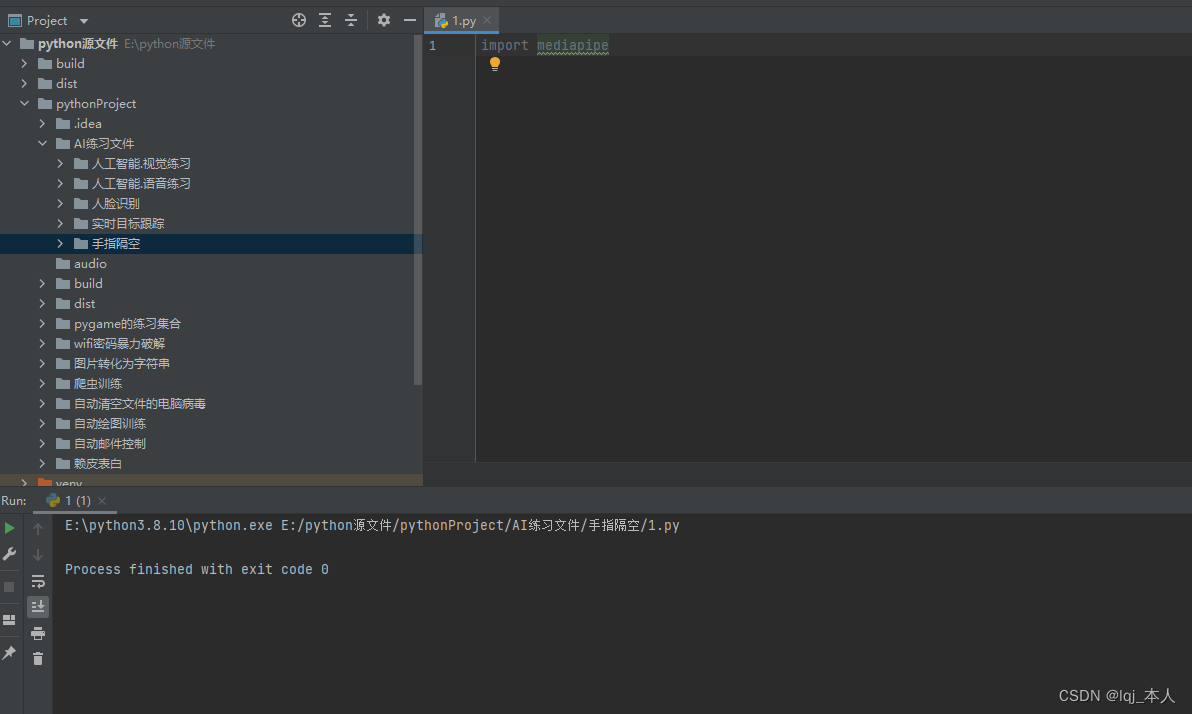1192x714 pixels.
Task: Print console output via printer icon
Action: click(38, 634)
